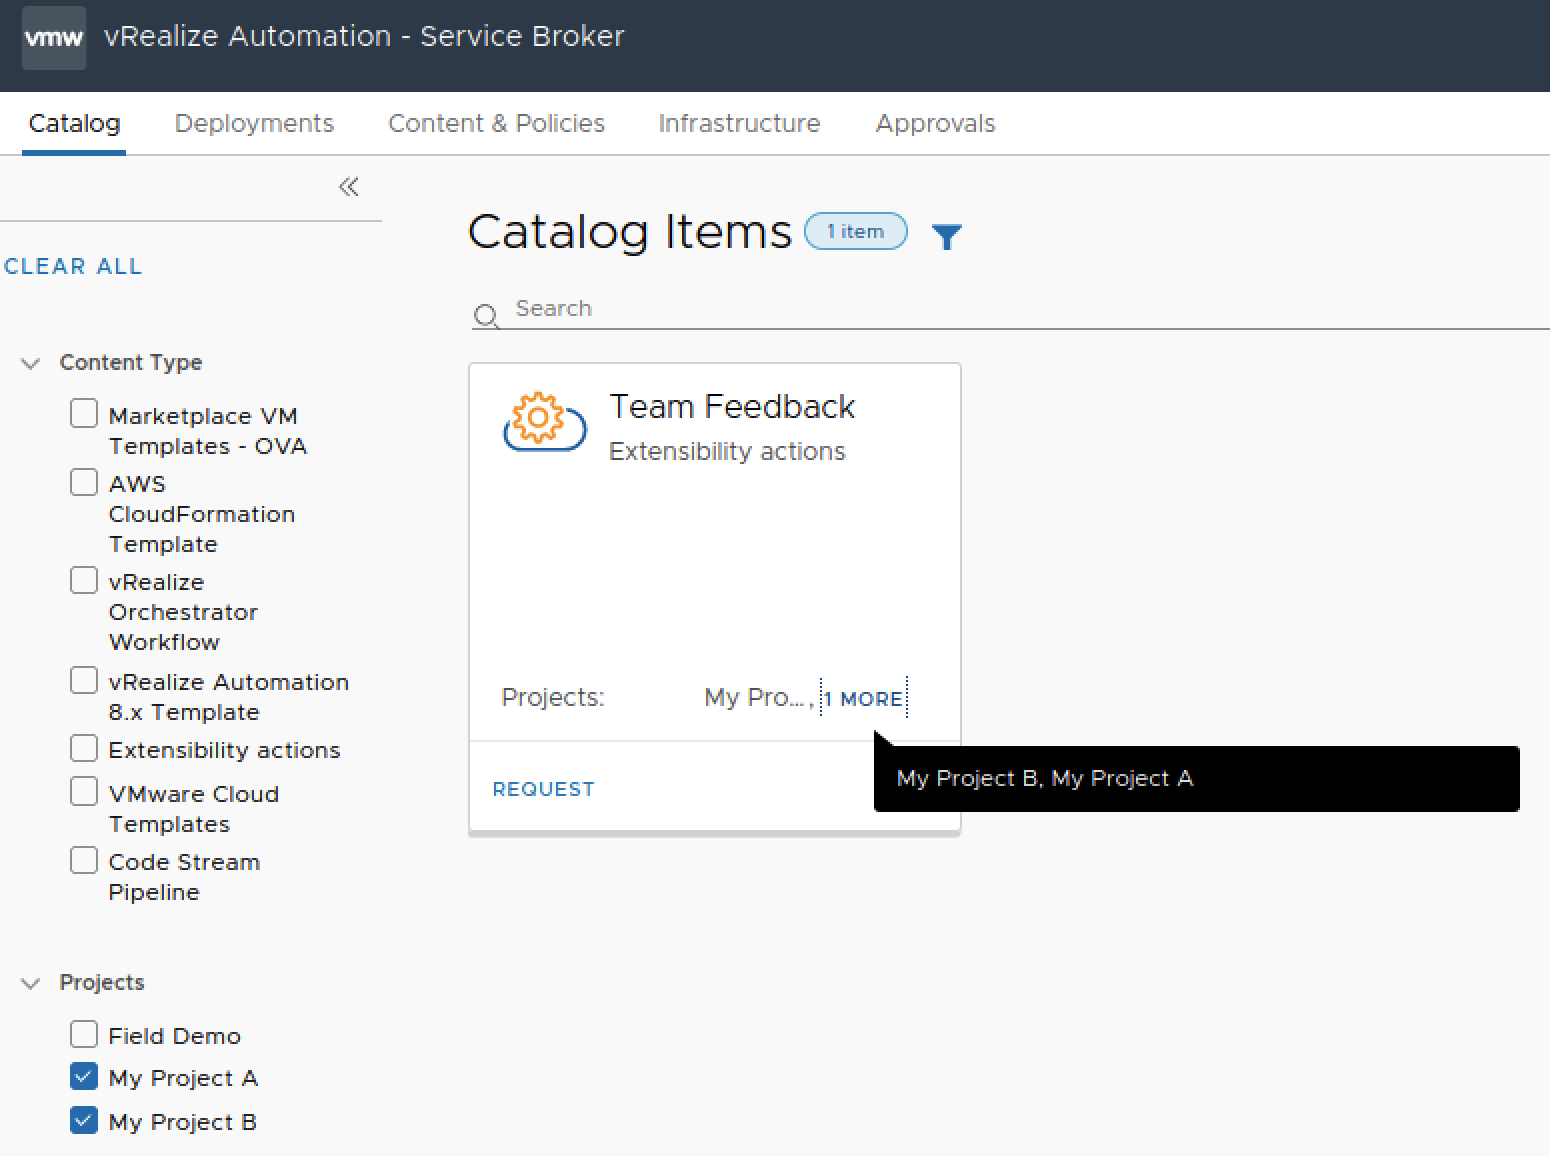This screenshot has width=1550, height=1156.
Task: Open the Approvals tab
Action: (935, 123)
